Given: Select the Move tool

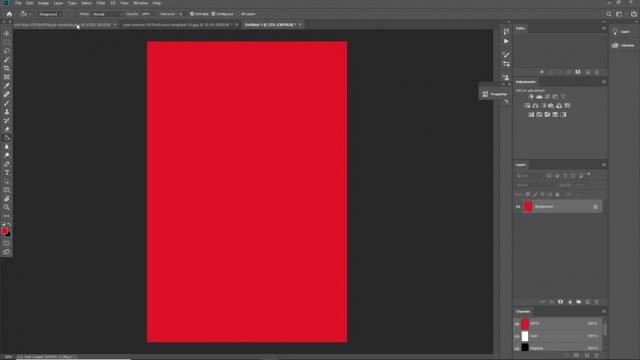Looking at the screenshot, I should tap(7, 34).
